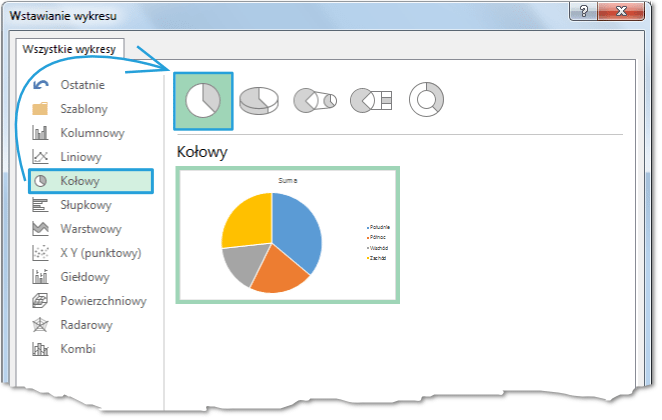This screenshot has height=420, width=662.
Task: Select the standard pie chart subtype icon
Action: coord(203,101)
